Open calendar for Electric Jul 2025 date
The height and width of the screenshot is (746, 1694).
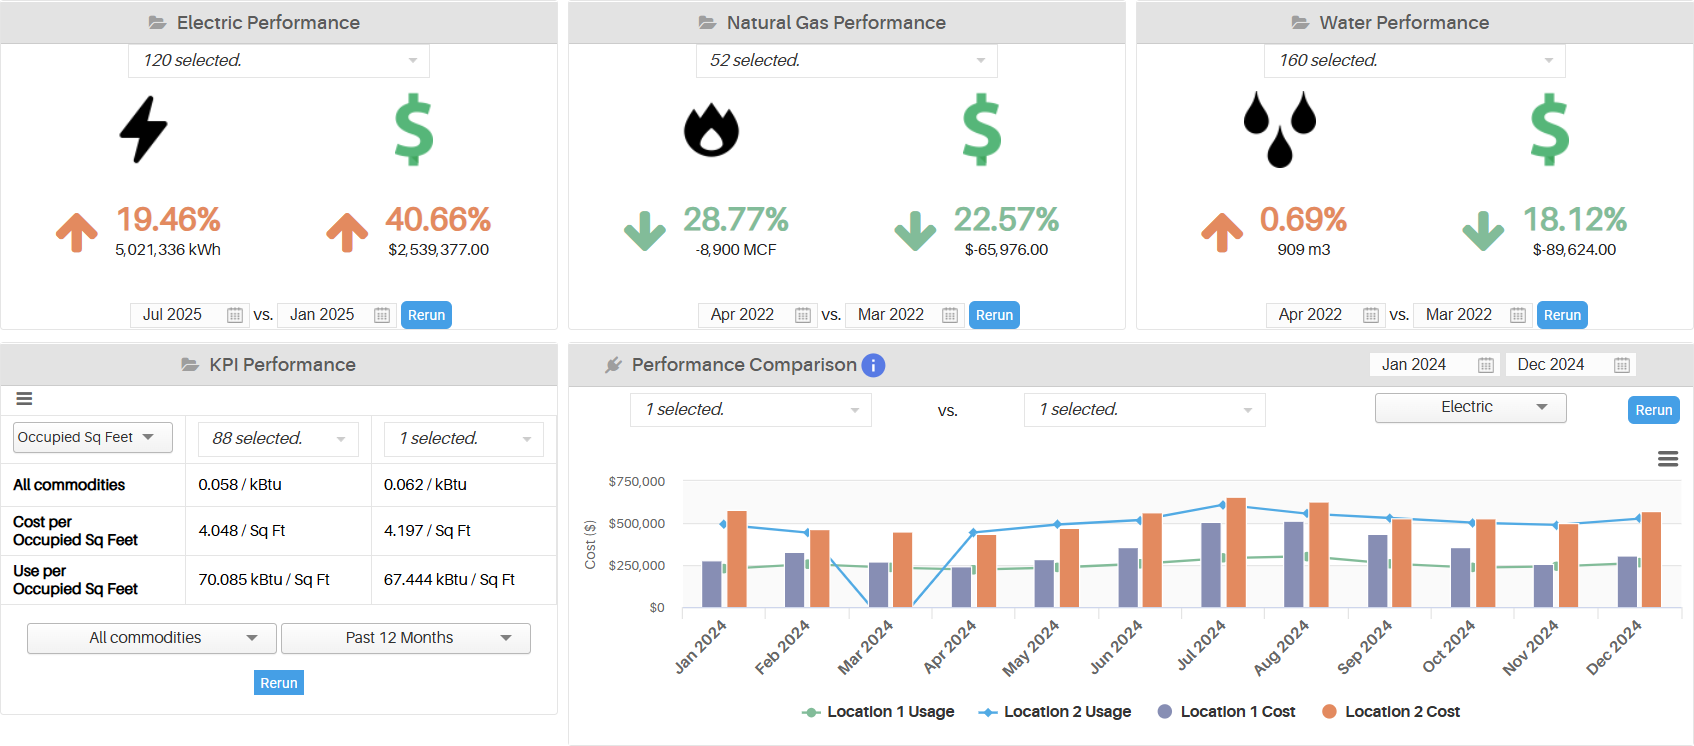tap(235, 315)
